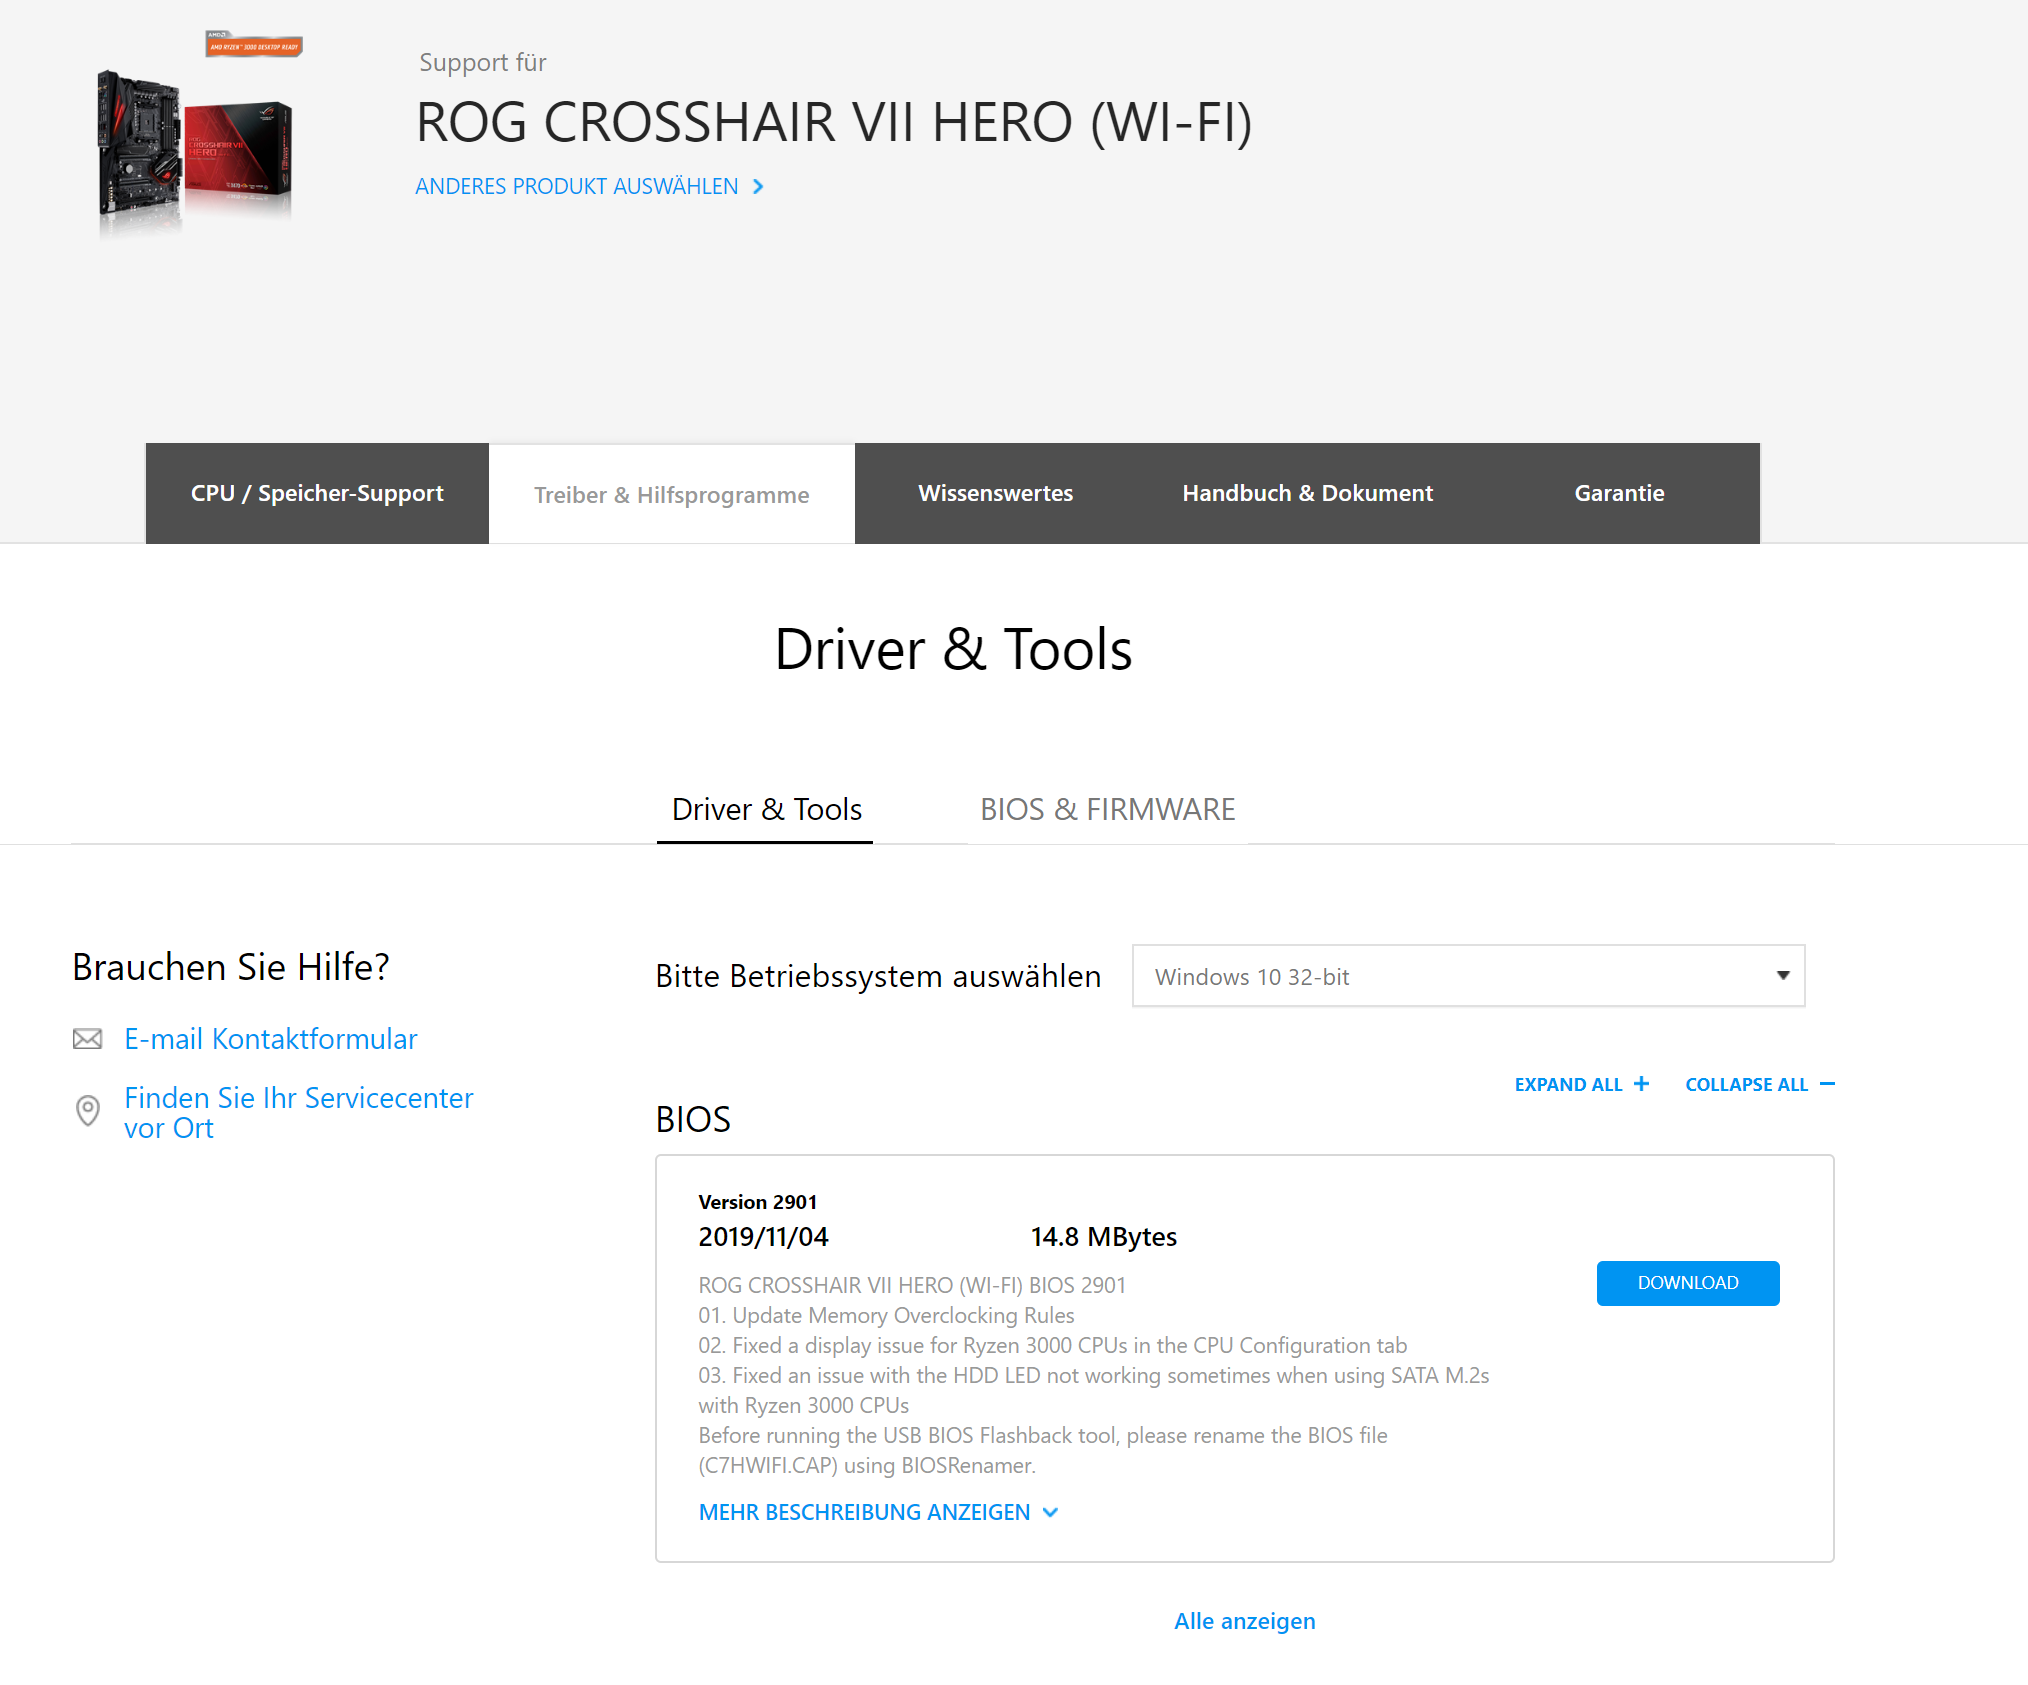This screenshot has width=2028, height=1685.
Task: Click the Alle anzeigen link
Action: coord(1244,1621)
